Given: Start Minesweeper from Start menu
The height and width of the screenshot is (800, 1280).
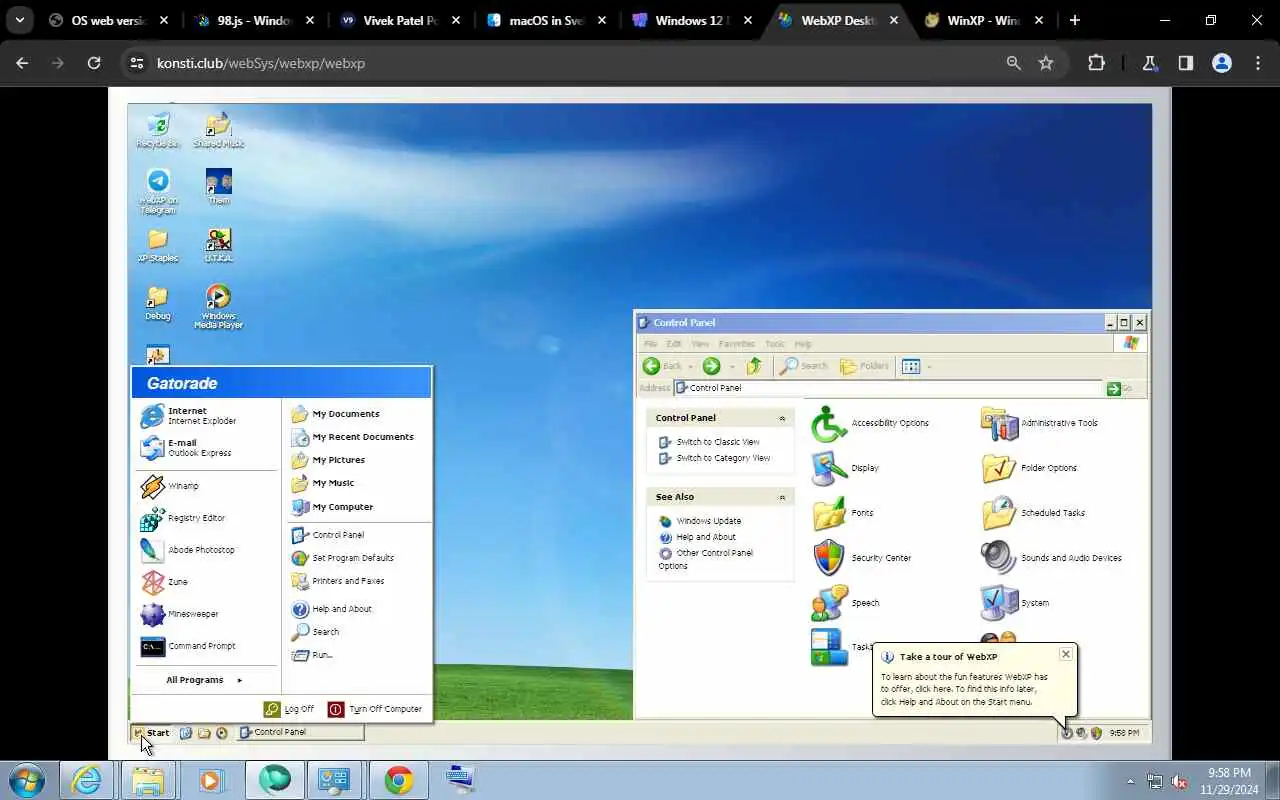Looking at the screenshot, I should click(x=179, y=614).
